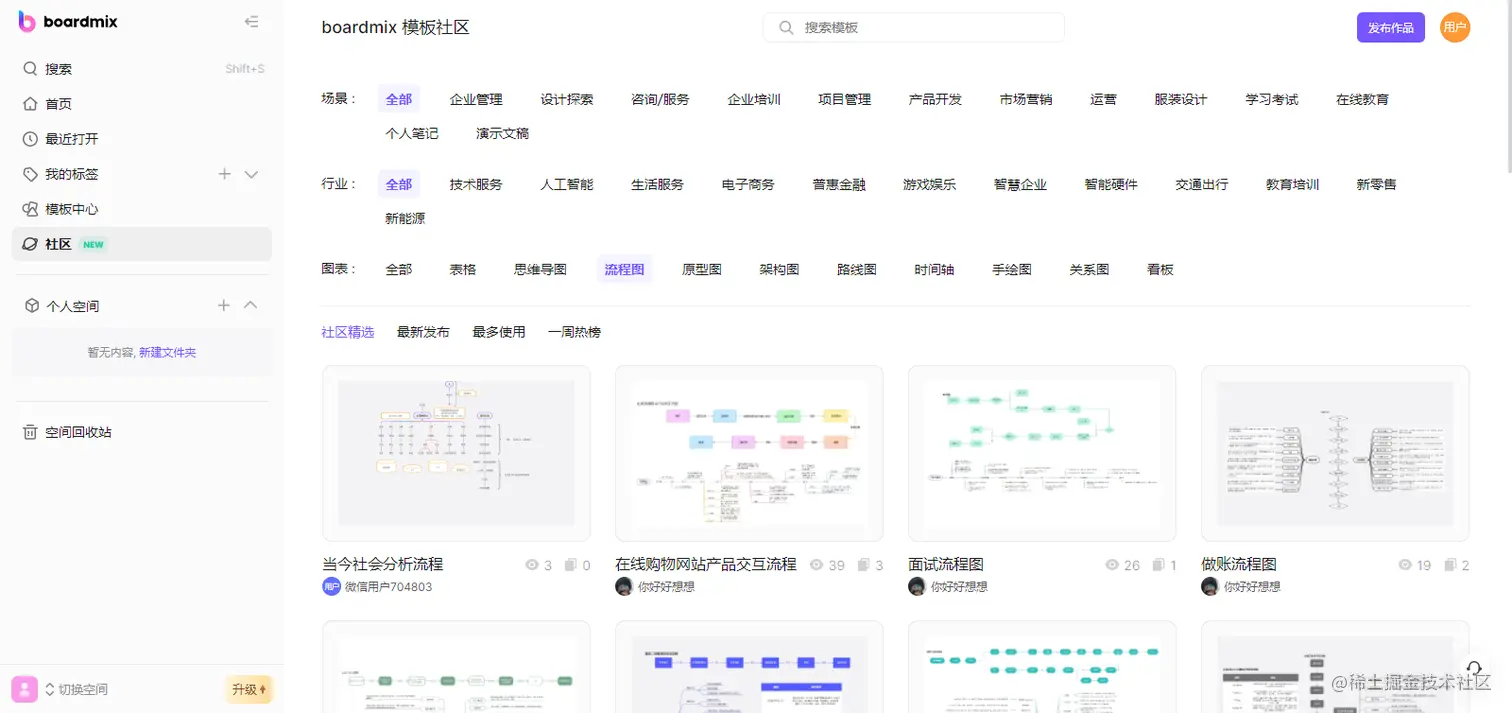
Task: Filter scene by 企业管理
Action: point(476,99)
